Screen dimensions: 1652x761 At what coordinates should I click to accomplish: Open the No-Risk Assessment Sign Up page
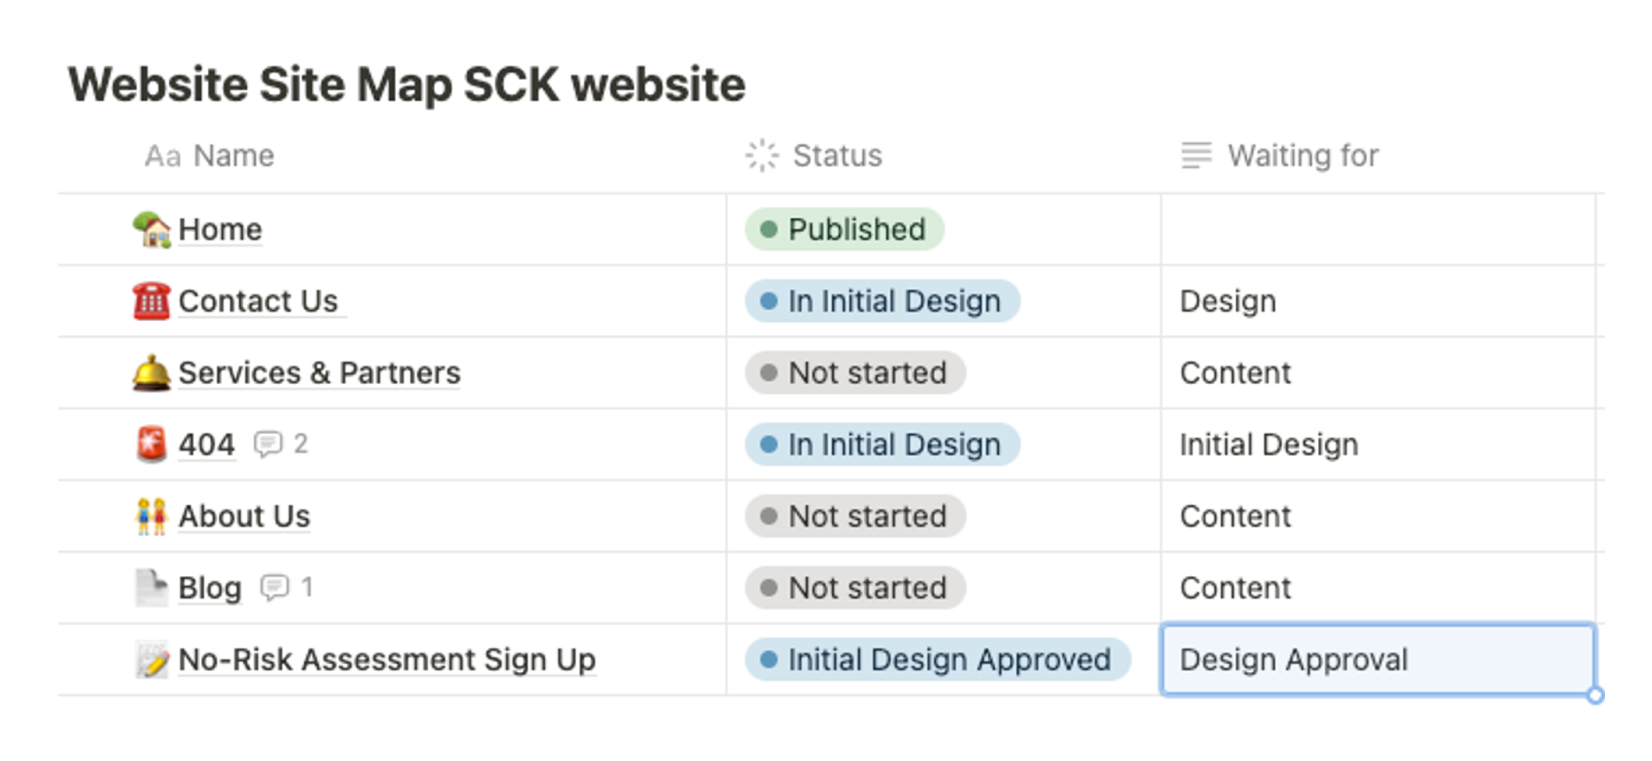[387, 660]
